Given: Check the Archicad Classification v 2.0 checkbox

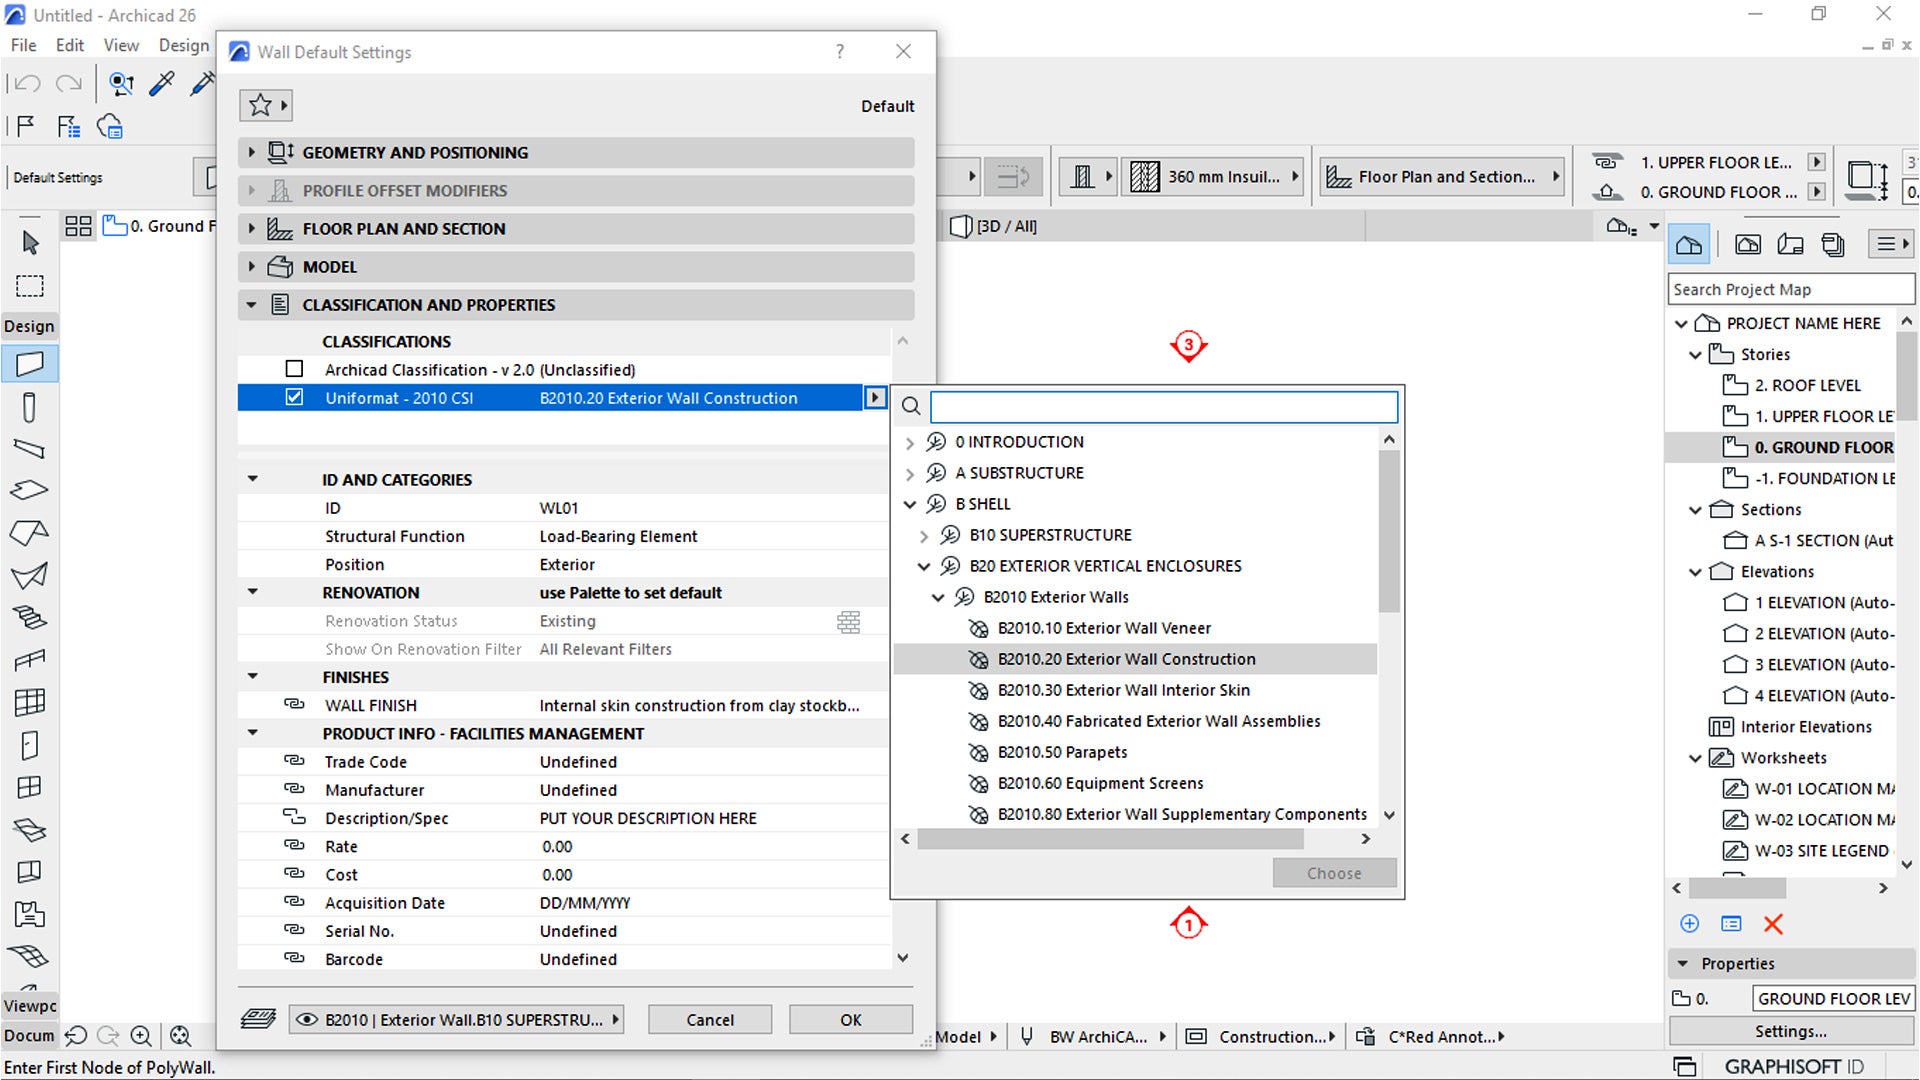Looking at the screenshot, I should tap(294, 369).
